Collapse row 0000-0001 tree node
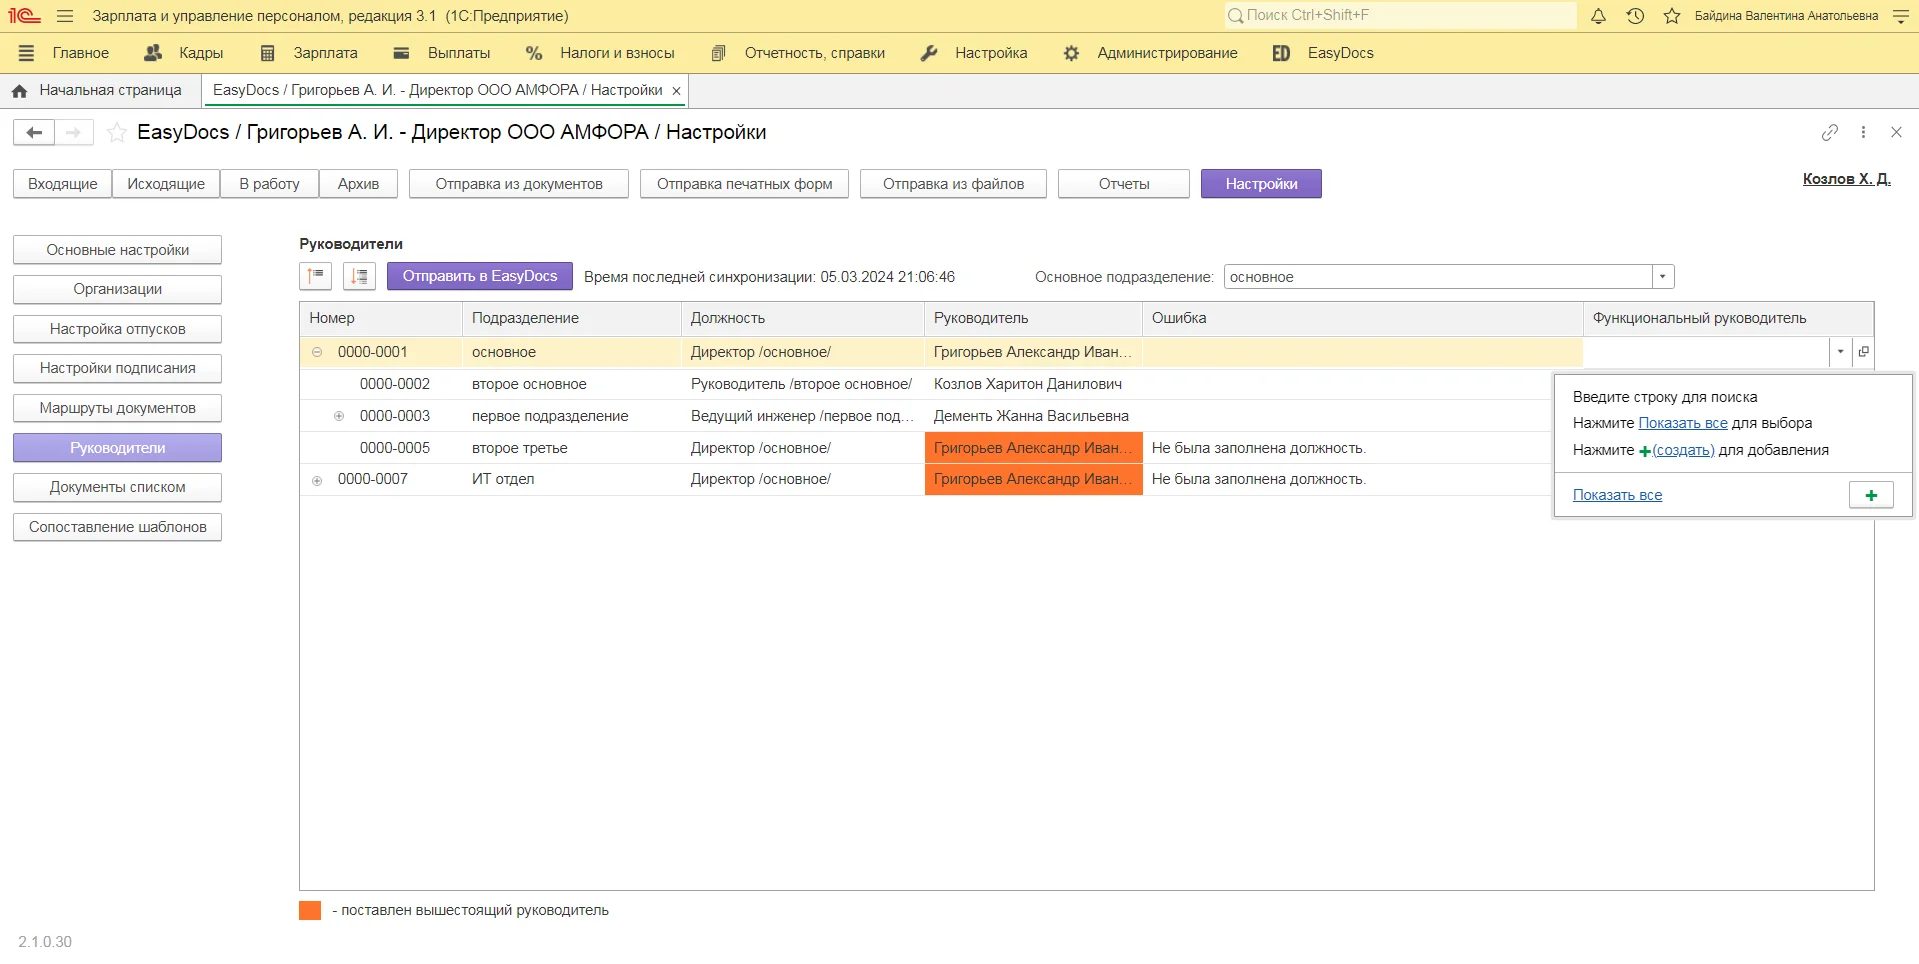The height and width of the screenshot is (964, 1919). 317,352
